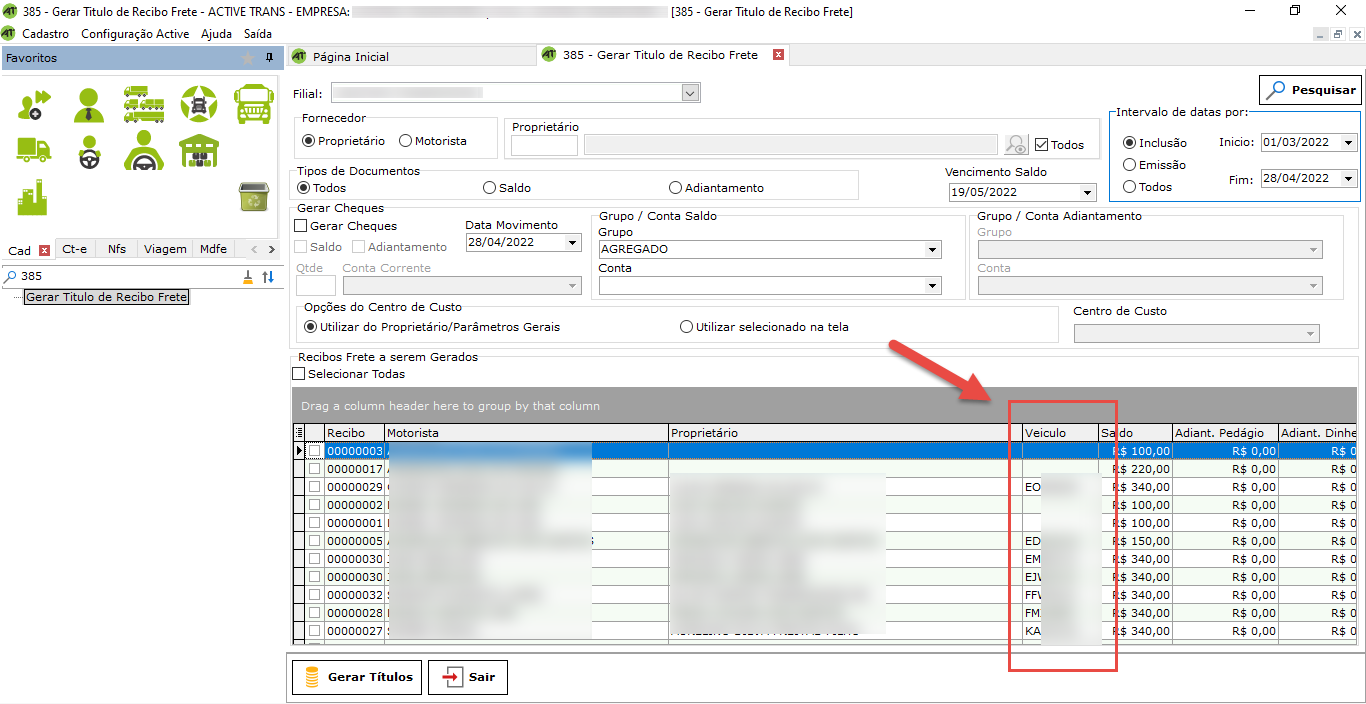
Task: Click the proprietário lookup icon beside Todos
Action: click(x=1016, y=145)
